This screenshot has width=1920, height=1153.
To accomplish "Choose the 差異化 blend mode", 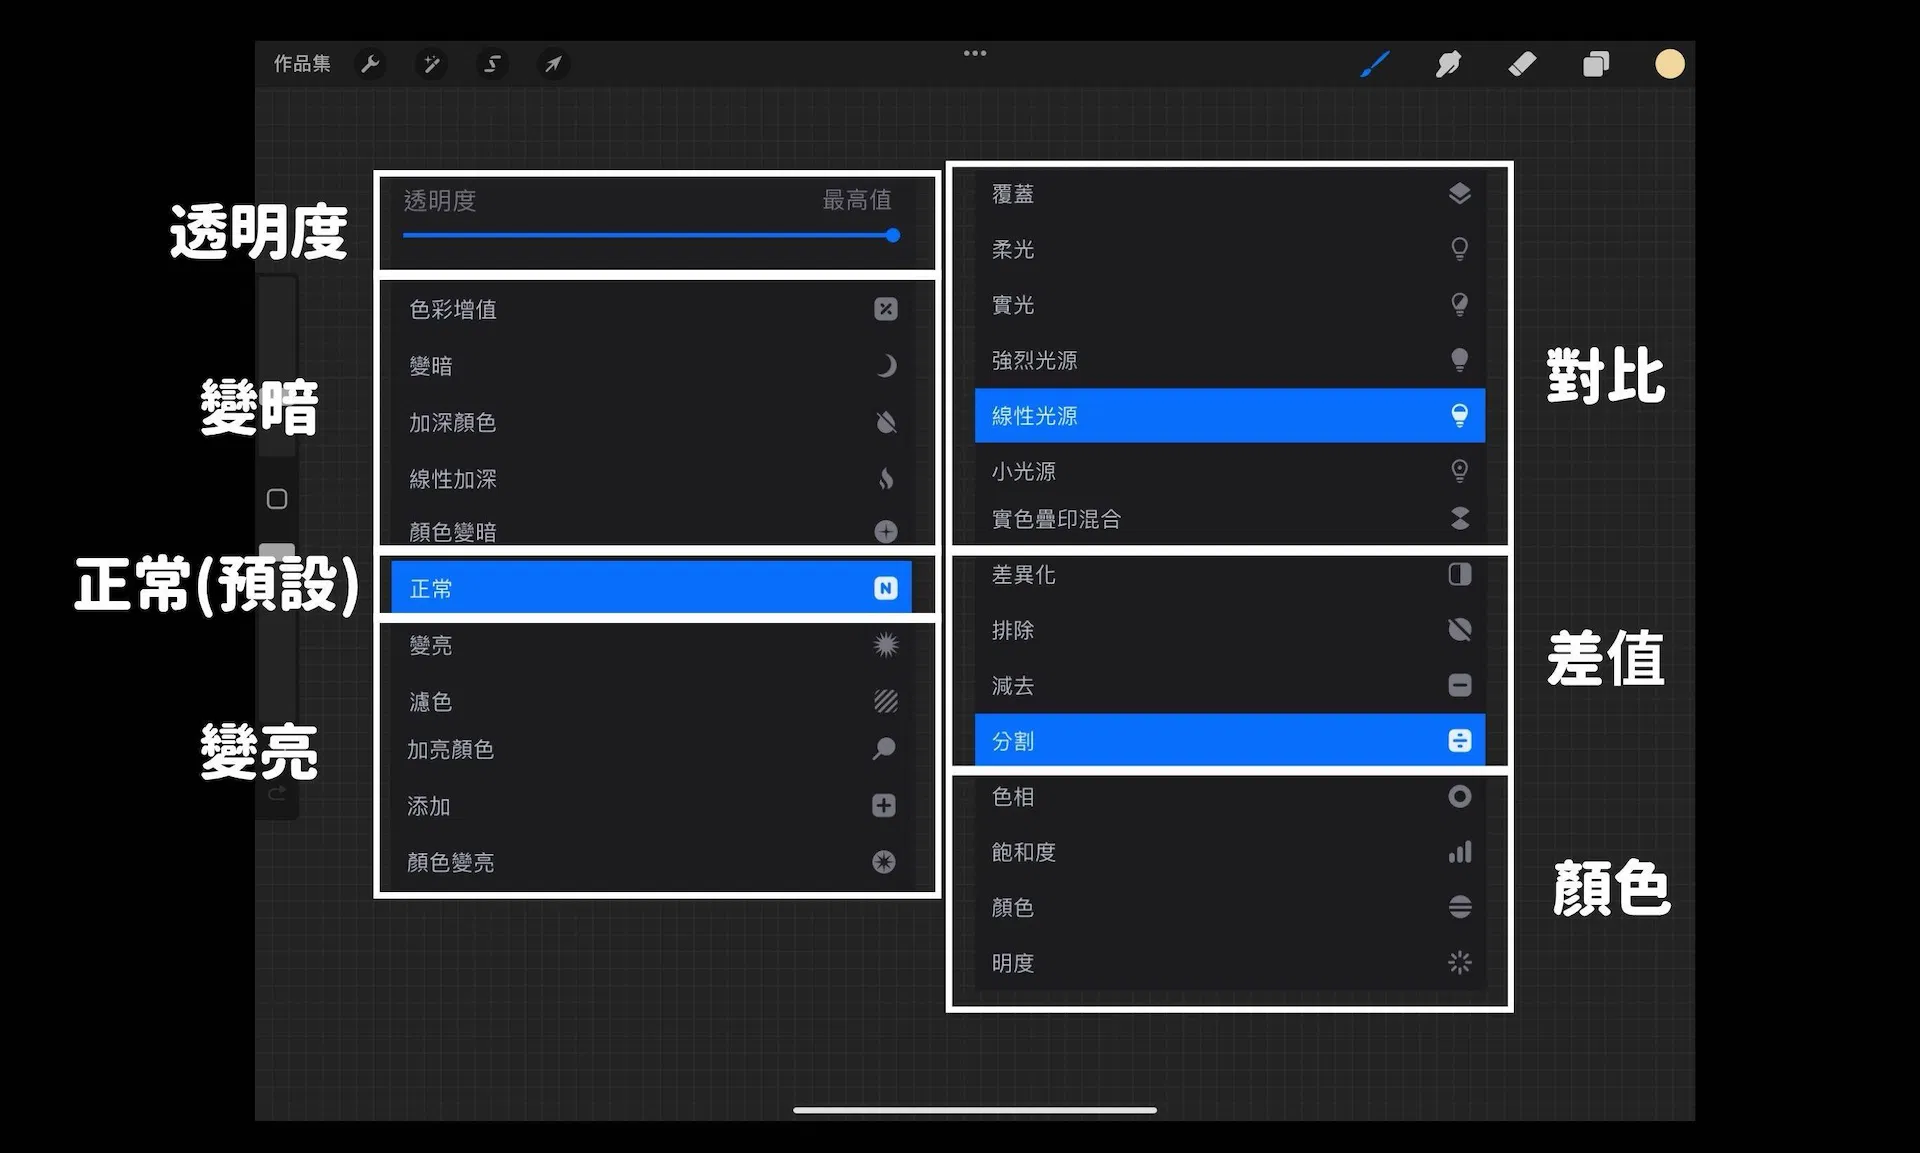I will (x=1230, y=575).
